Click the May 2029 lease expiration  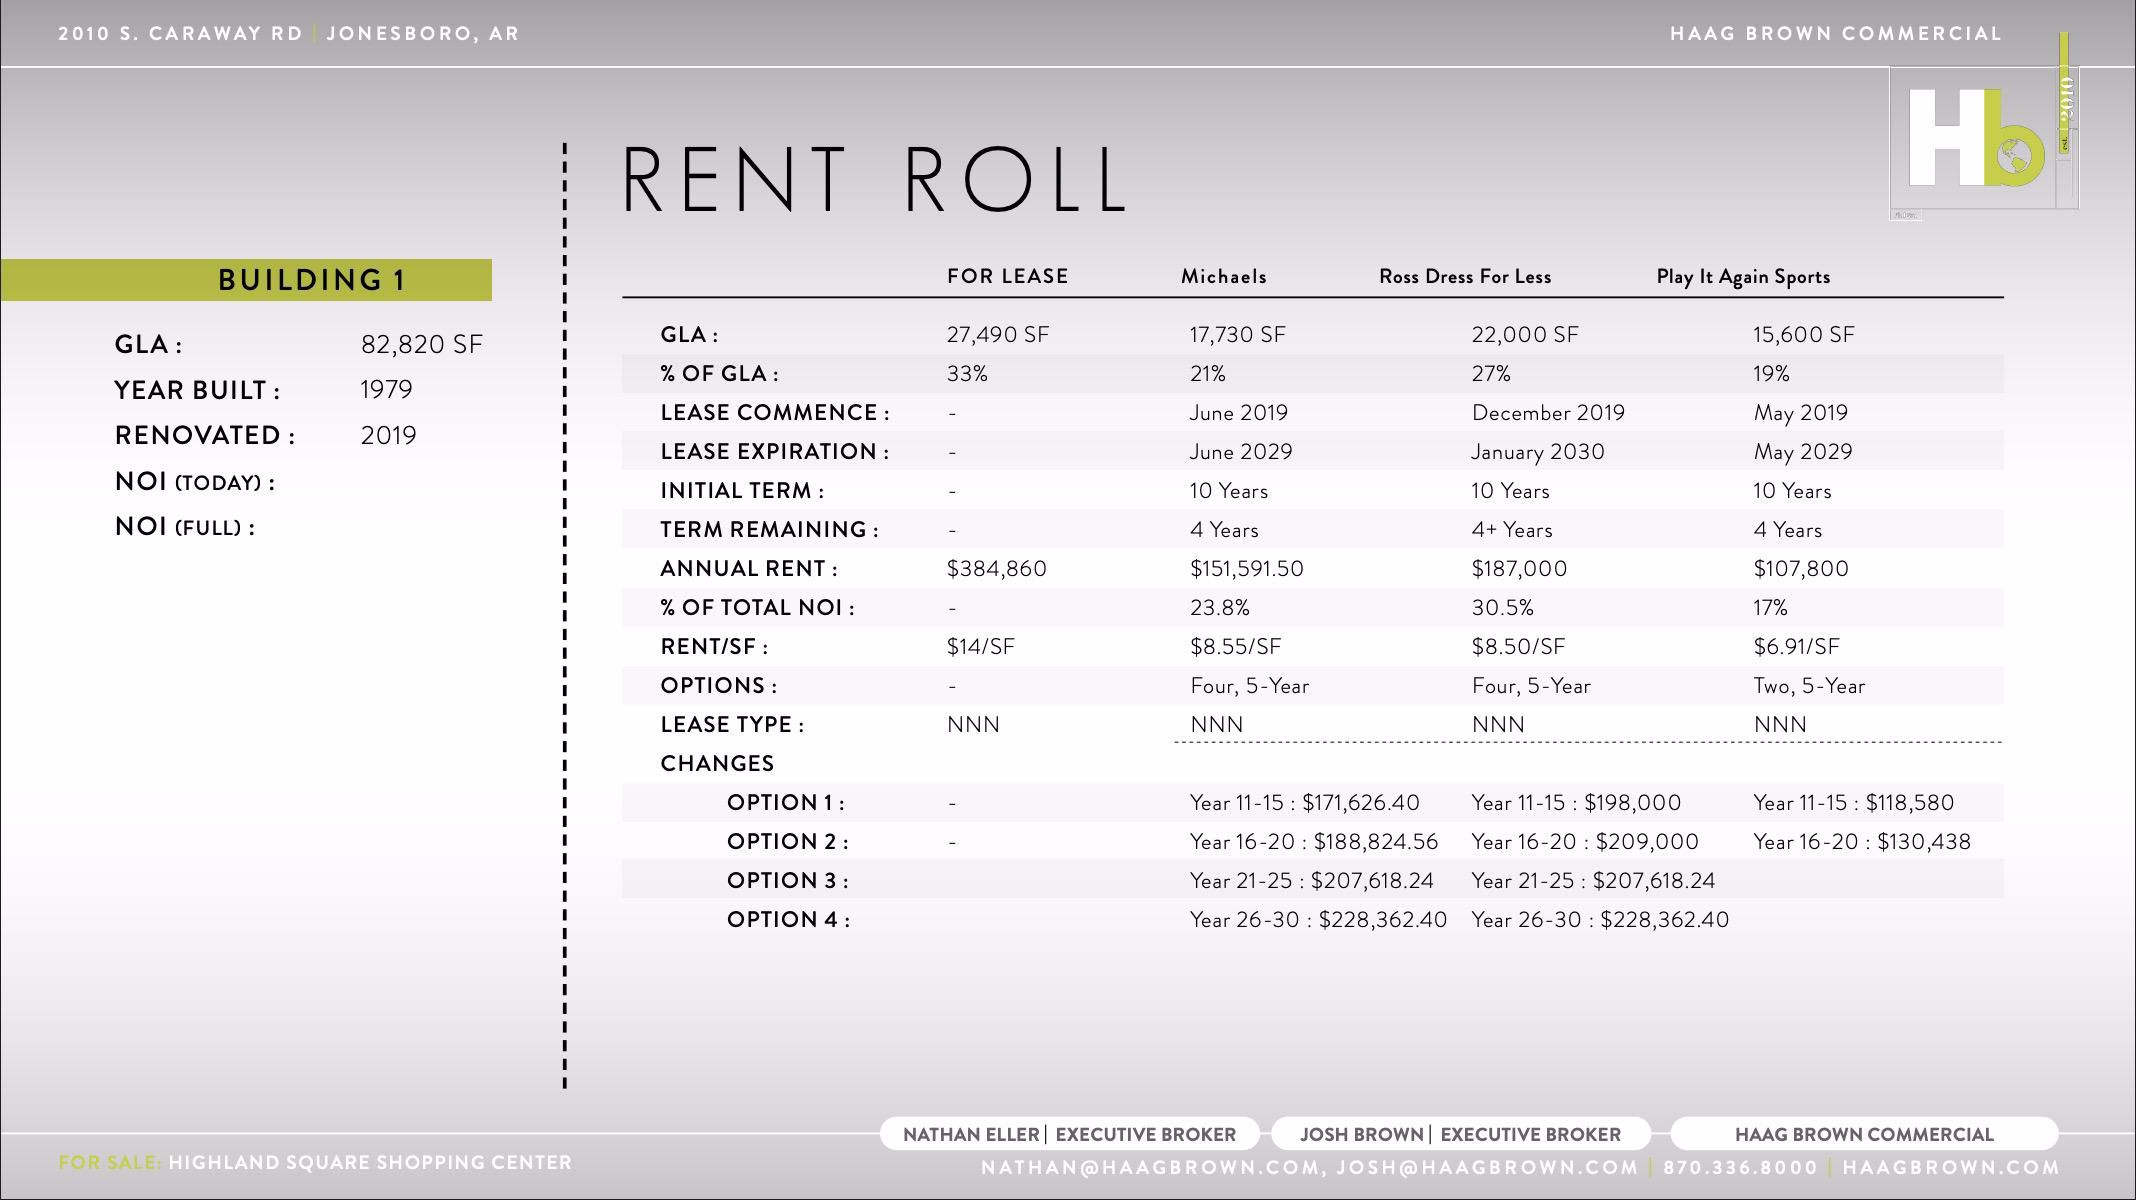coord(1802,452)
